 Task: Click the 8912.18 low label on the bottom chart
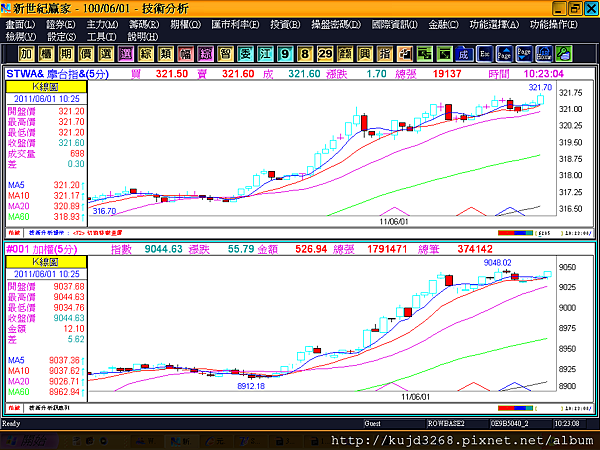[x=251, y=386]
